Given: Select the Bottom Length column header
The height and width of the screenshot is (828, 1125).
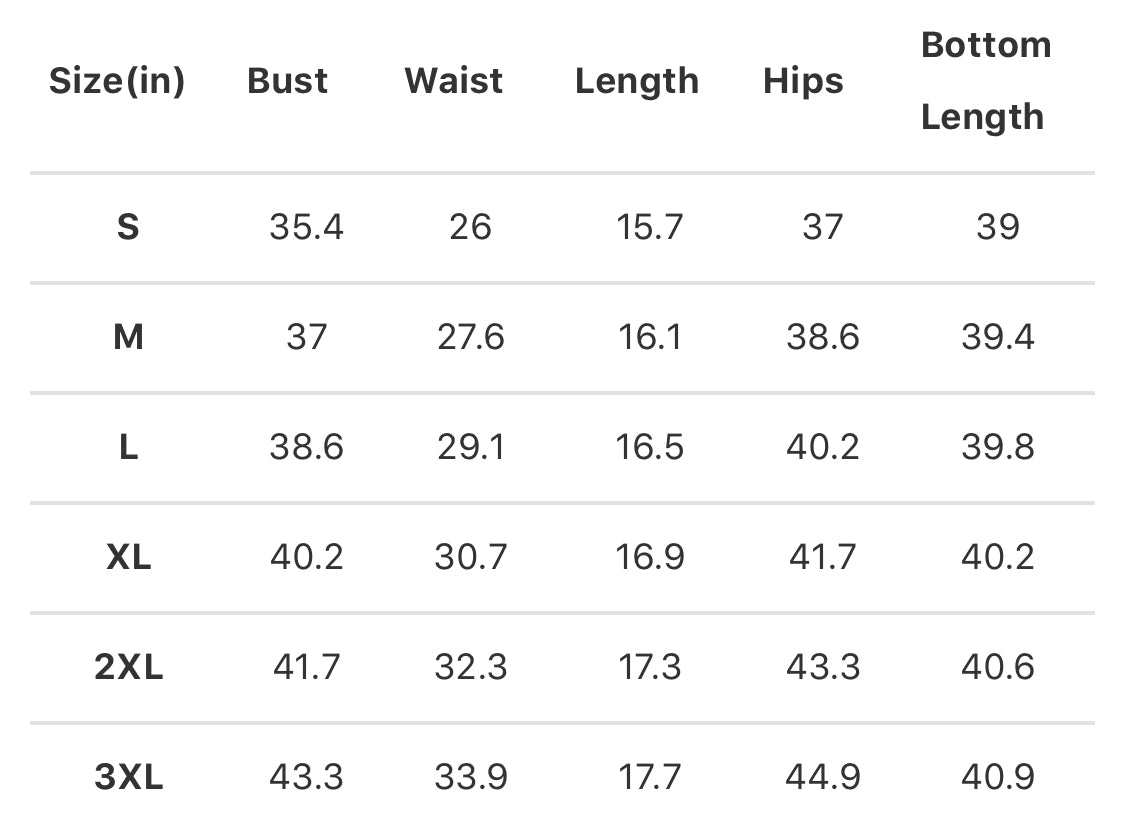Looking at the screenshot, I should 985,81.
